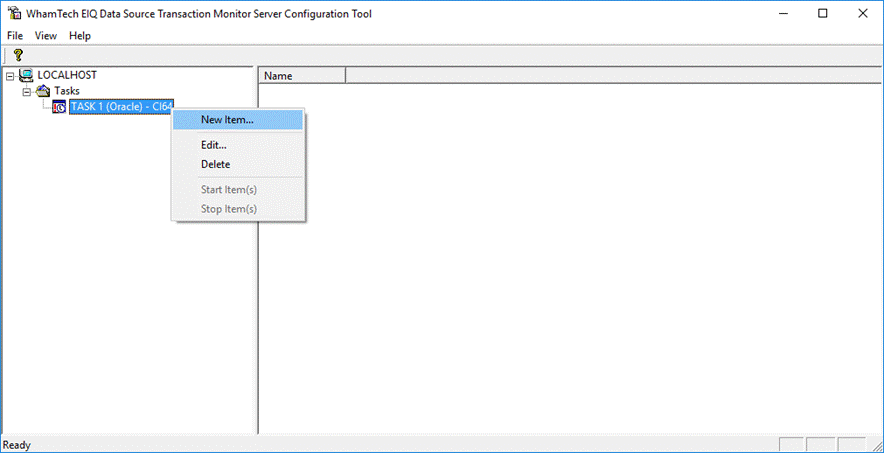Image resolution: width=884 pixels, height=453 pixels.
Task: Close the configuration tool window
Action: click(863, 14)
